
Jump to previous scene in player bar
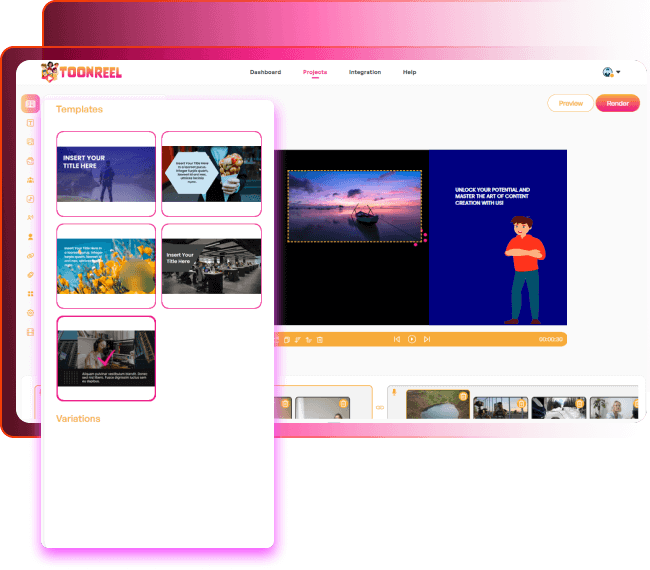396,340
